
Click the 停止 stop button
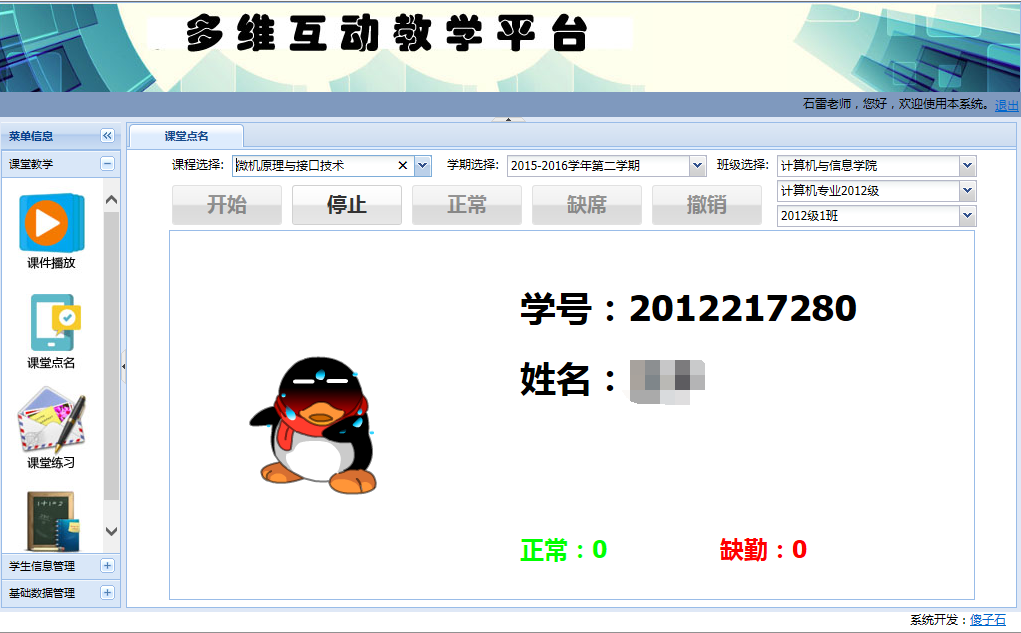point(346,204)
